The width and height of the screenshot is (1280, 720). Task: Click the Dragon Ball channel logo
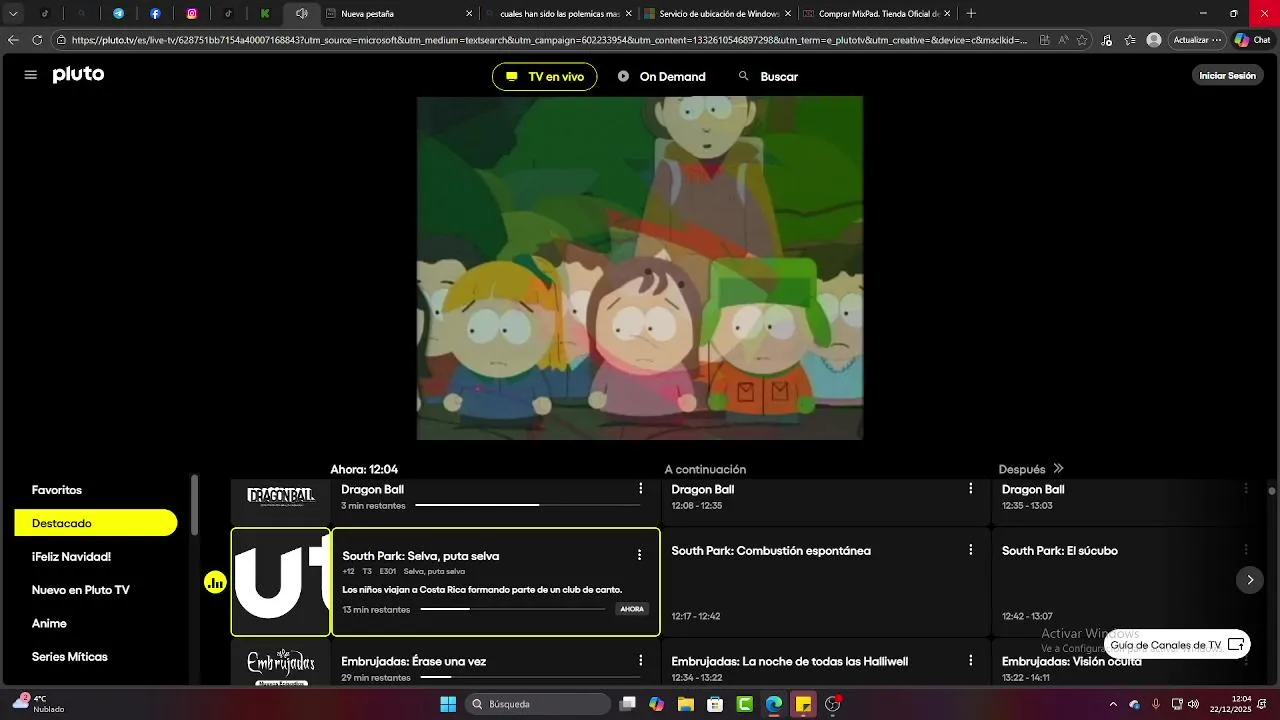(x=281, y=496)
